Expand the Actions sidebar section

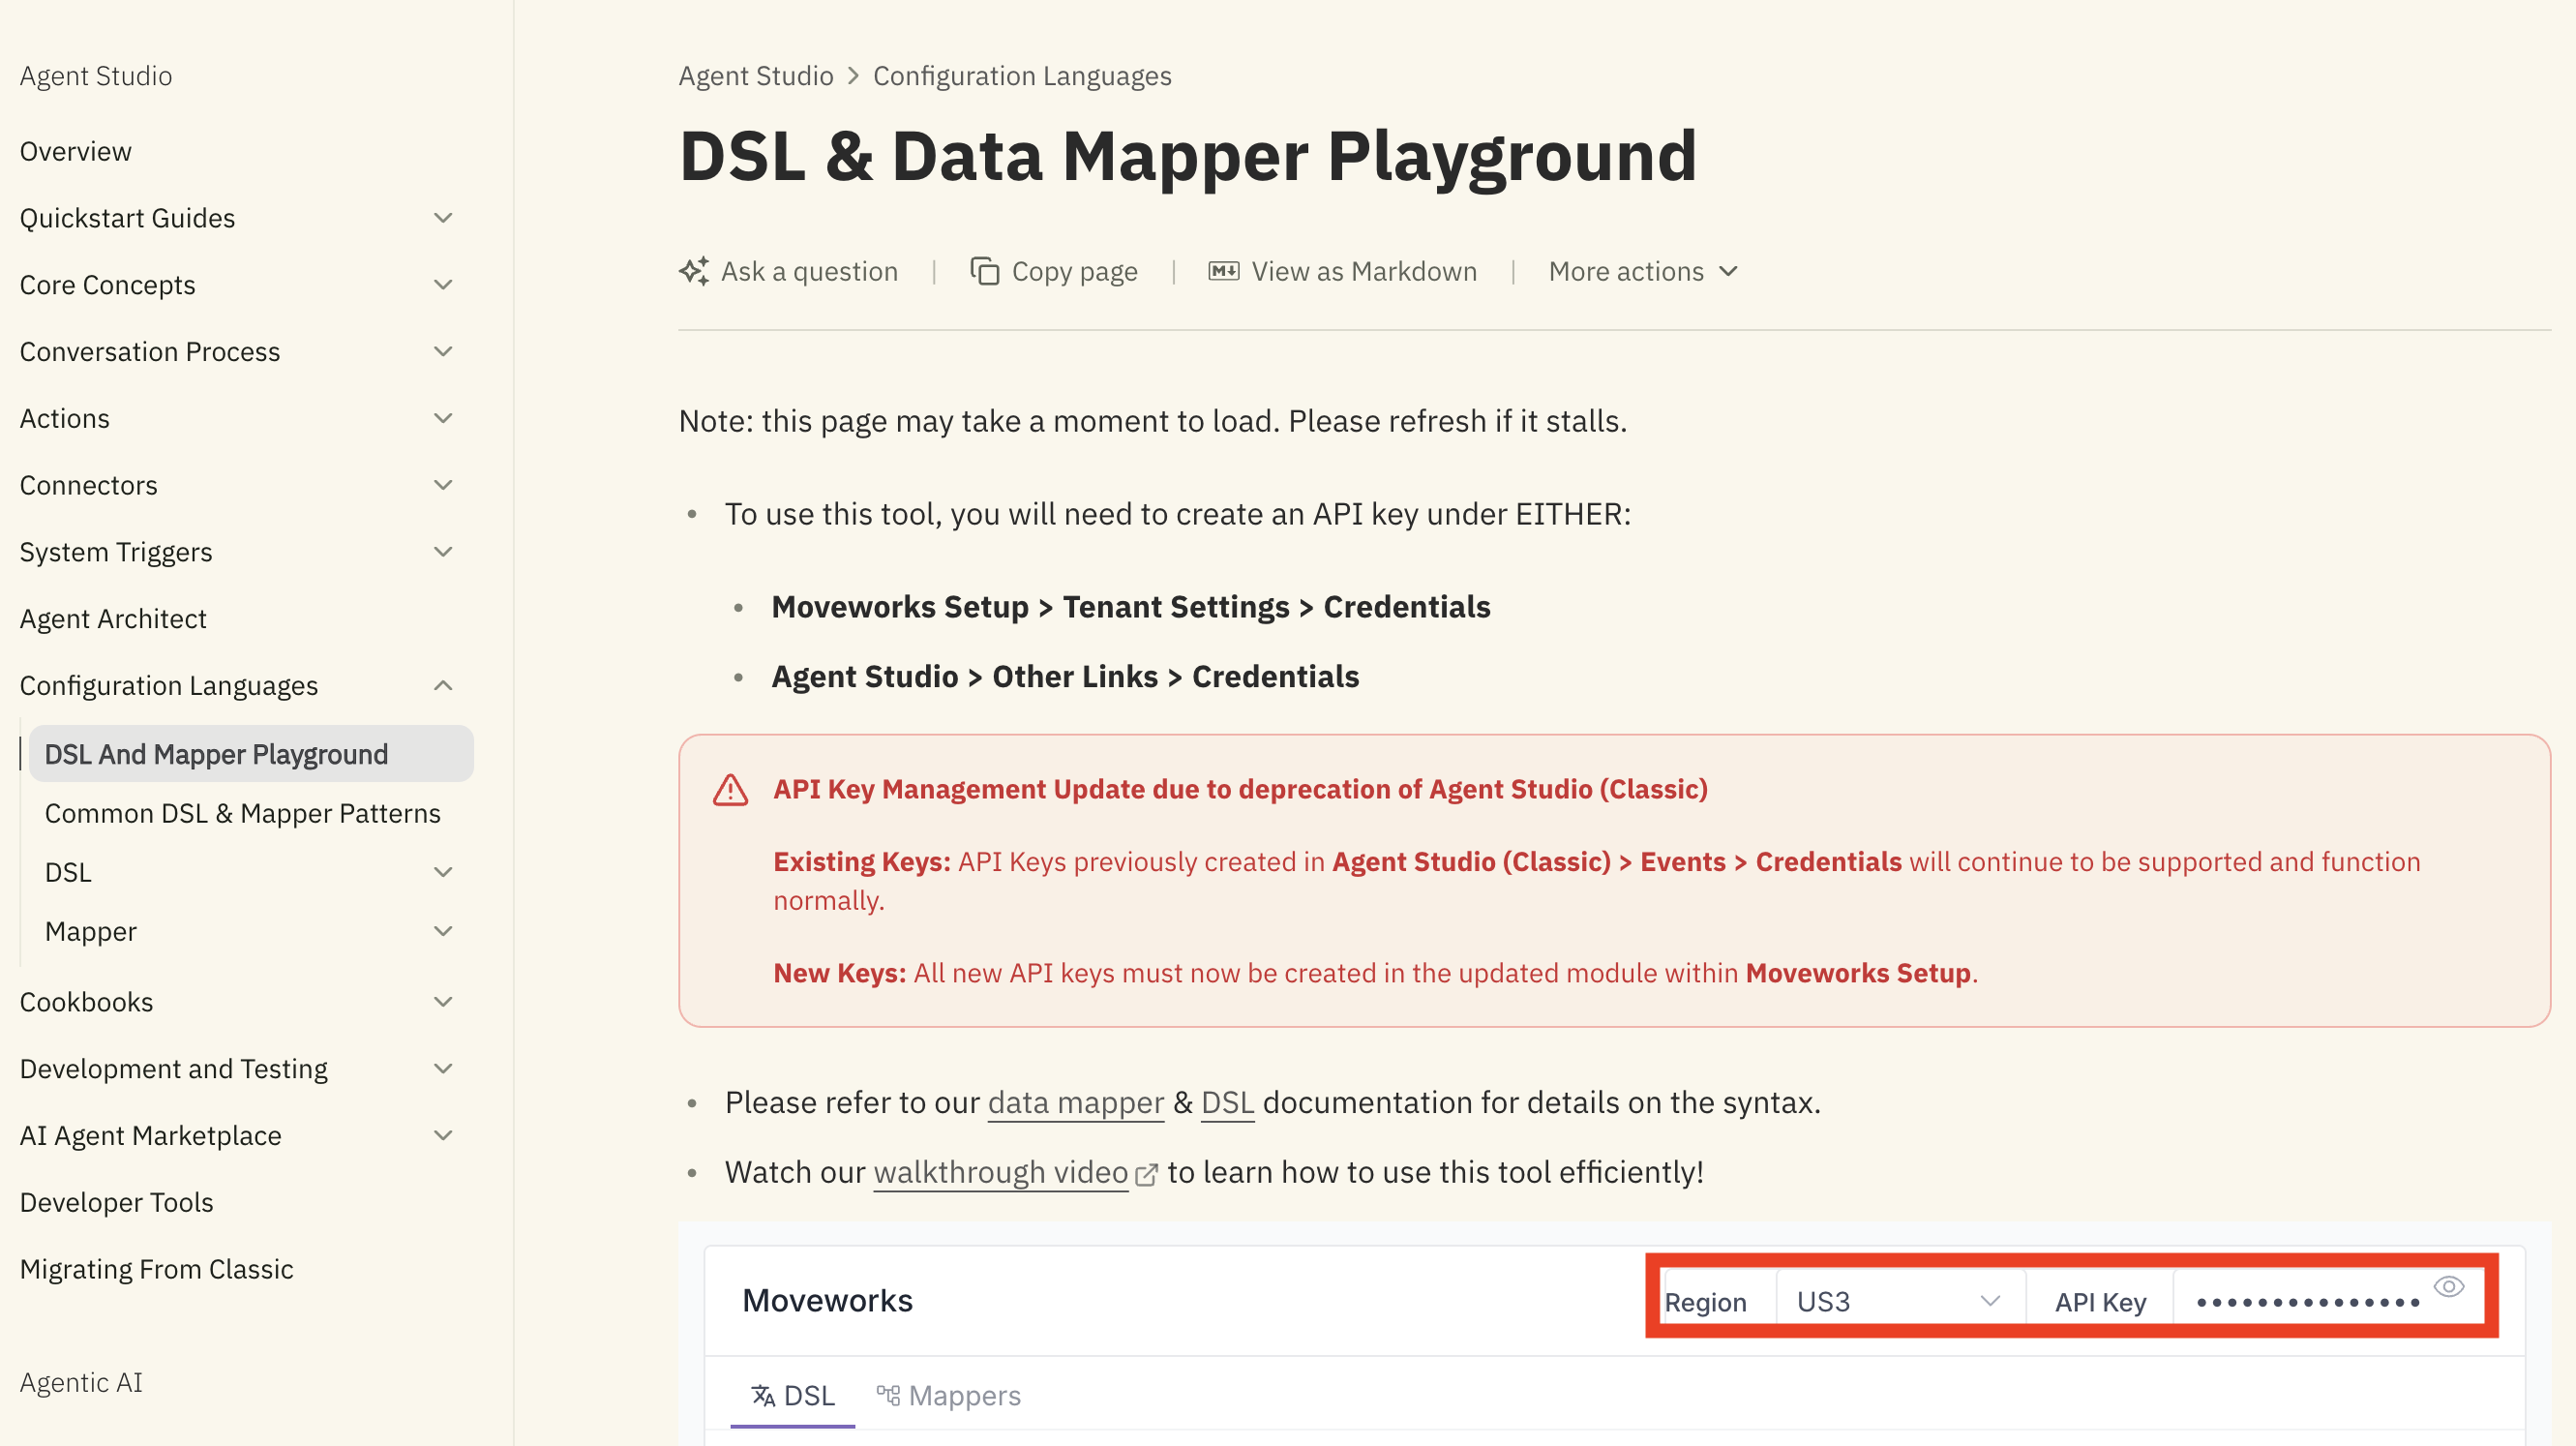[x=443, y=418]
